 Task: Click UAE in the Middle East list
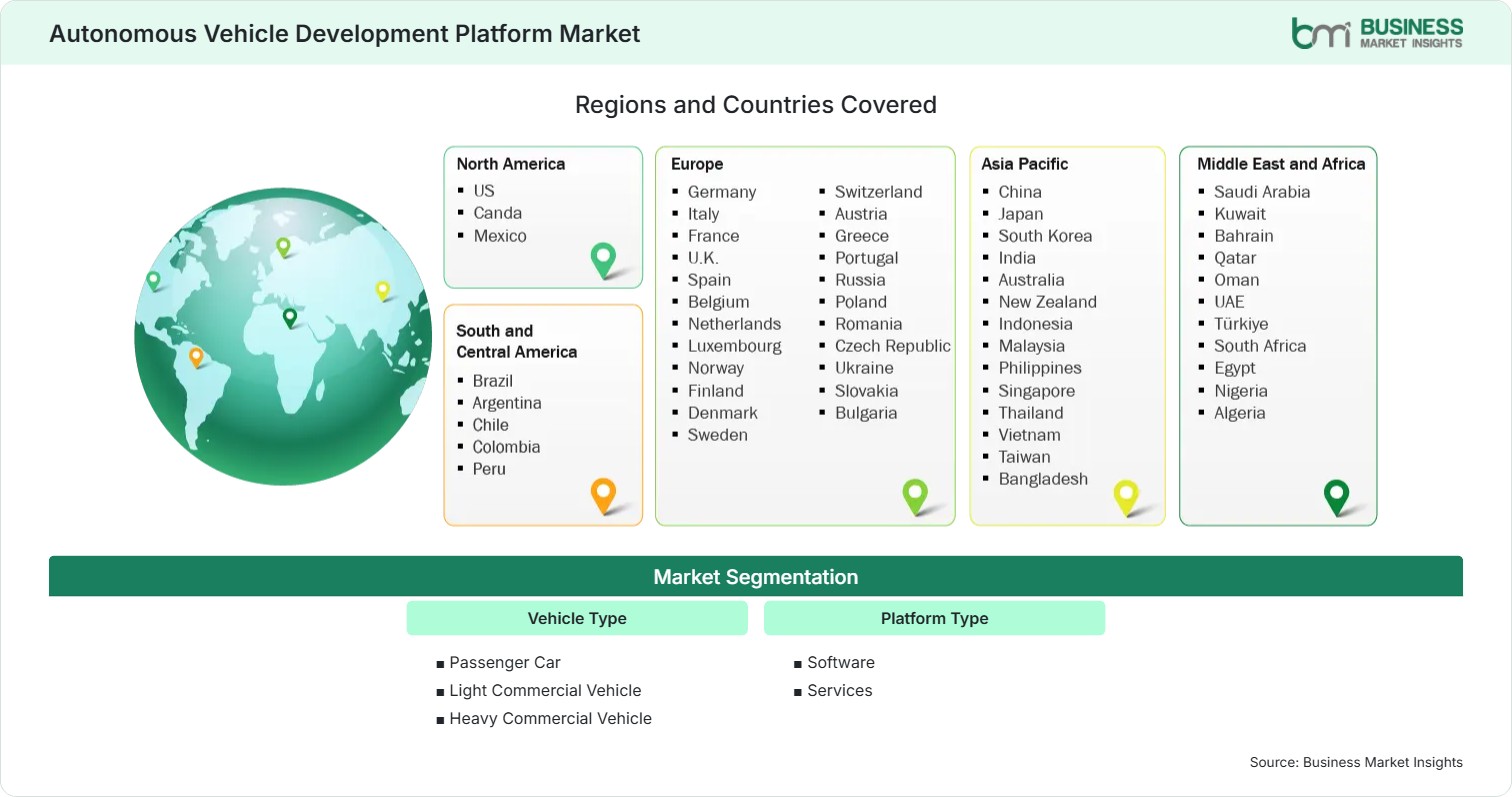pyautogui.click(x=1229, y=302)
